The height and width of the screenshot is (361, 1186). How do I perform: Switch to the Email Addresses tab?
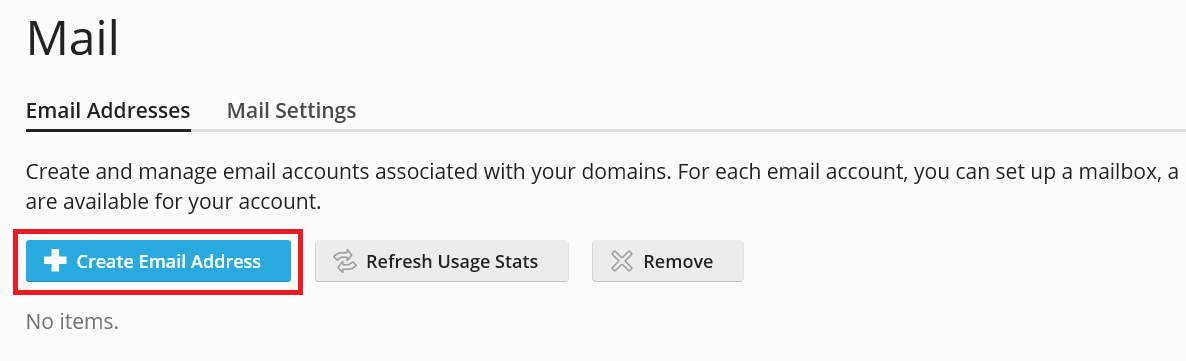pos(108,110)
